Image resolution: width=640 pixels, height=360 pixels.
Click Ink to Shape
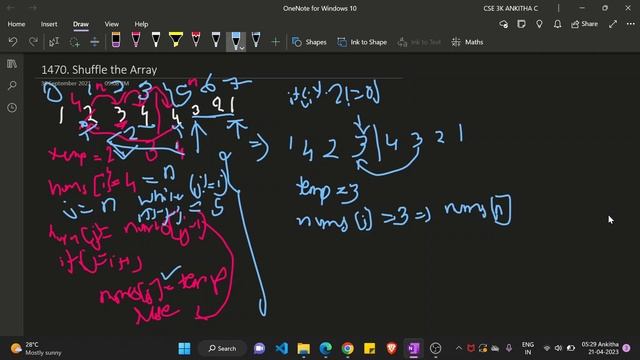[362, 42]
